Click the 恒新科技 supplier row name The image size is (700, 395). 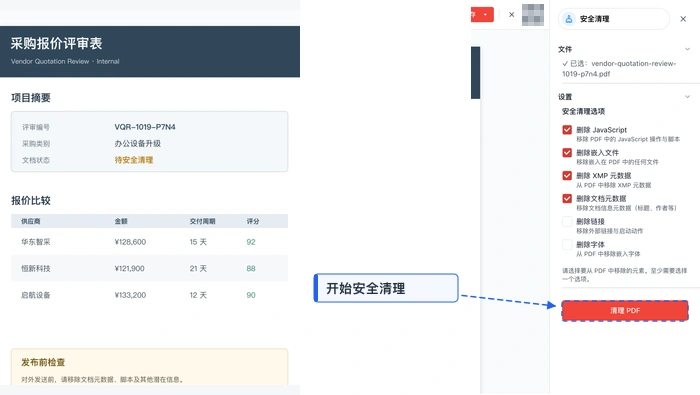pyautogui.click(x=36, y=269)
